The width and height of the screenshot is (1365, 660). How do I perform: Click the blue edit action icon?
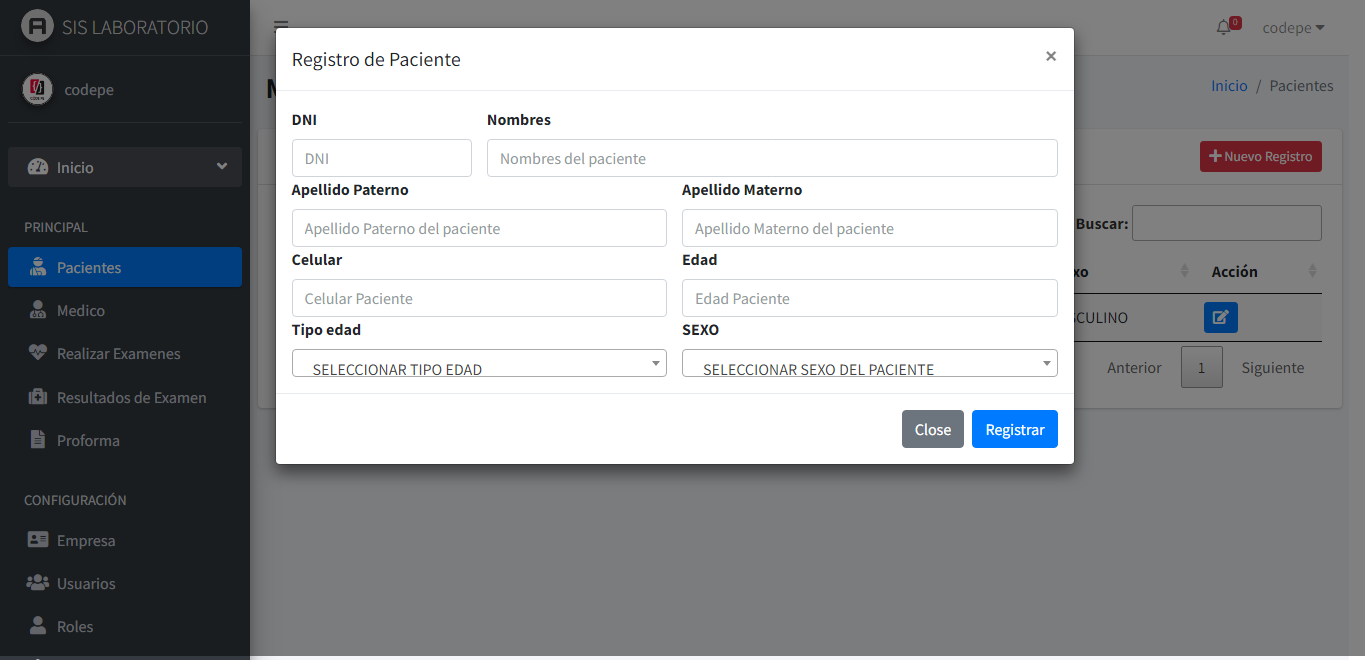pos(1221,318)
